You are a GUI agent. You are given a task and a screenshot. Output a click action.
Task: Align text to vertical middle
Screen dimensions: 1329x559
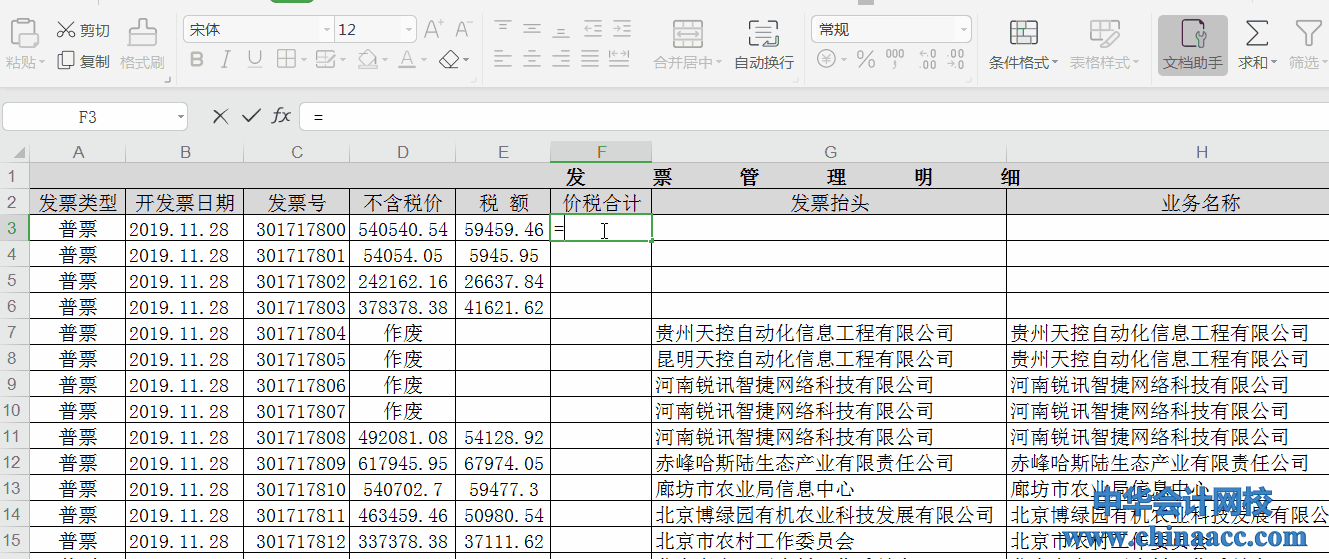pyautogui.click(x=532, y=30)
